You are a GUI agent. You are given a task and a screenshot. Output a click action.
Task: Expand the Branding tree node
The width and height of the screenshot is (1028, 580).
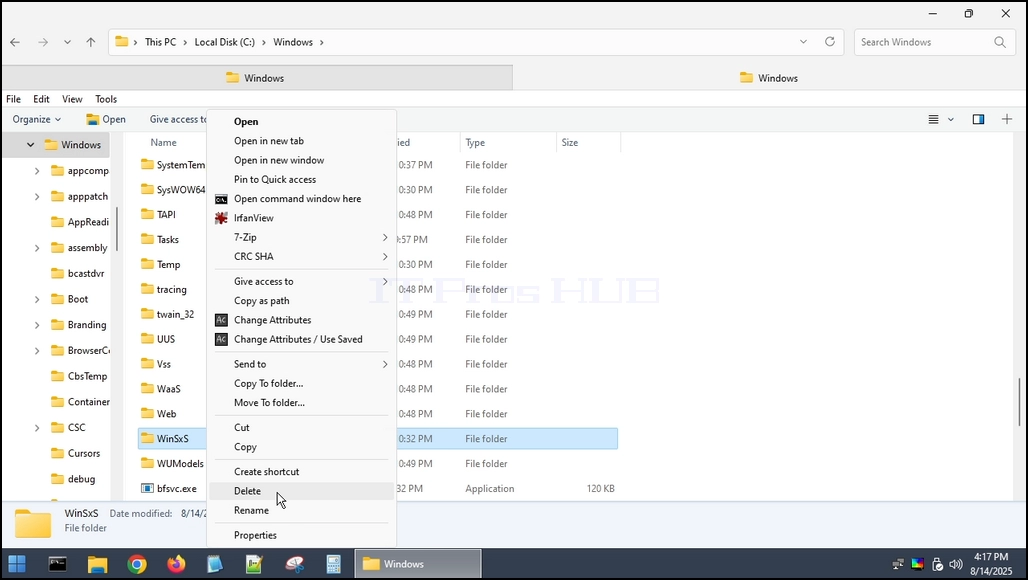(37, 325)
